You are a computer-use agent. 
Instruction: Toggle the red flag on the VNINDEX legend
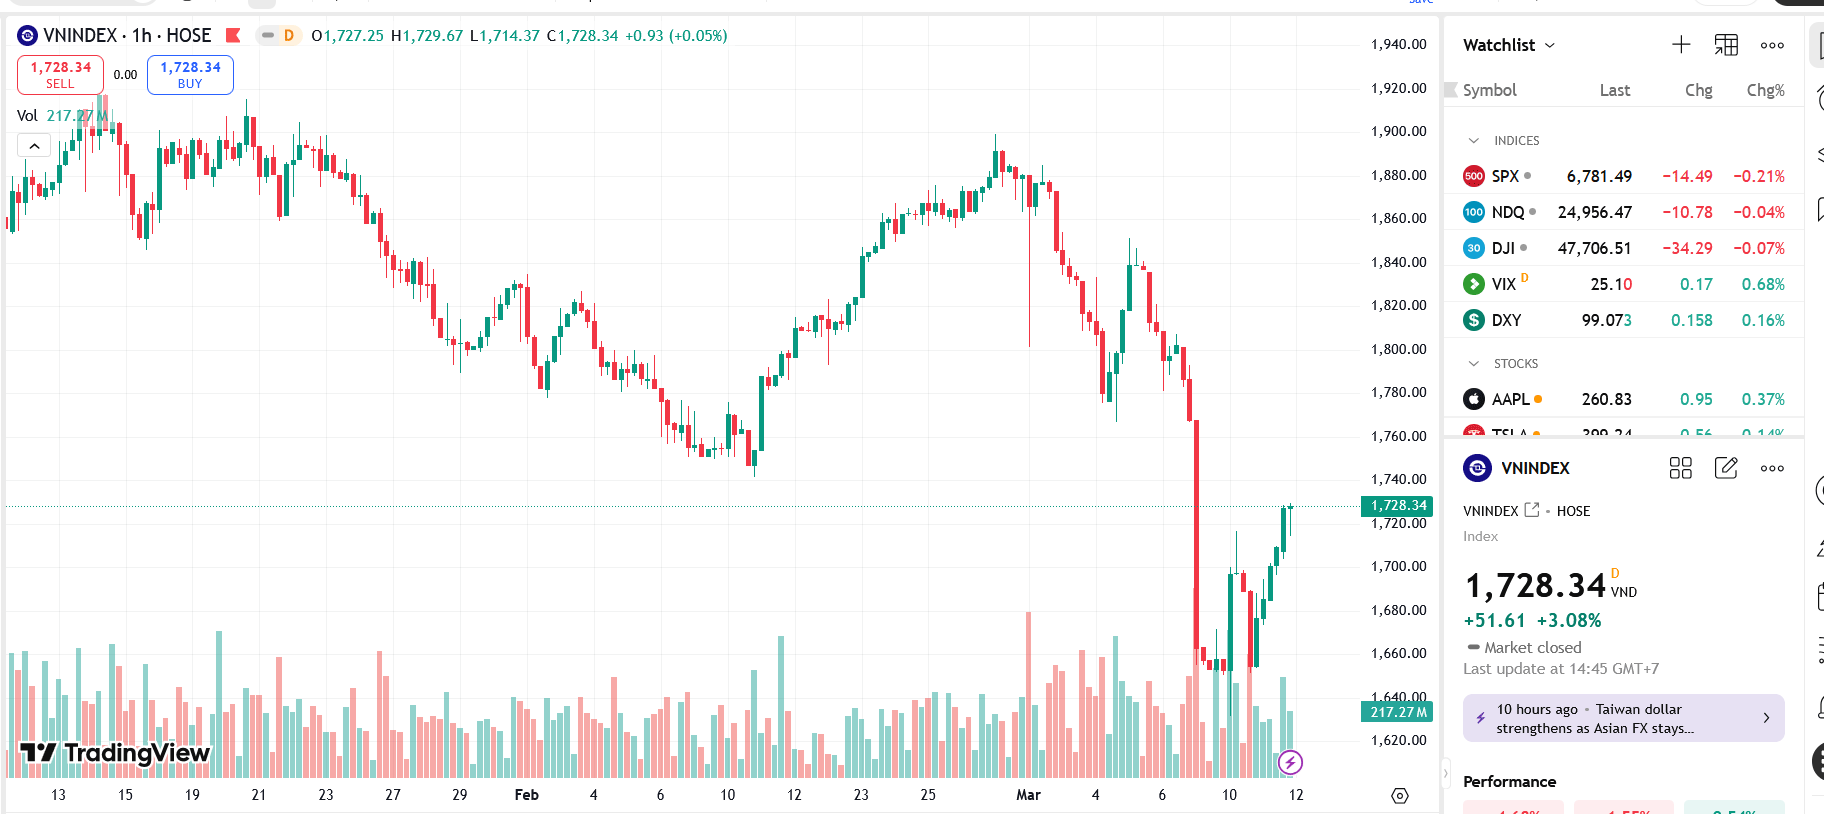(231, 34)
